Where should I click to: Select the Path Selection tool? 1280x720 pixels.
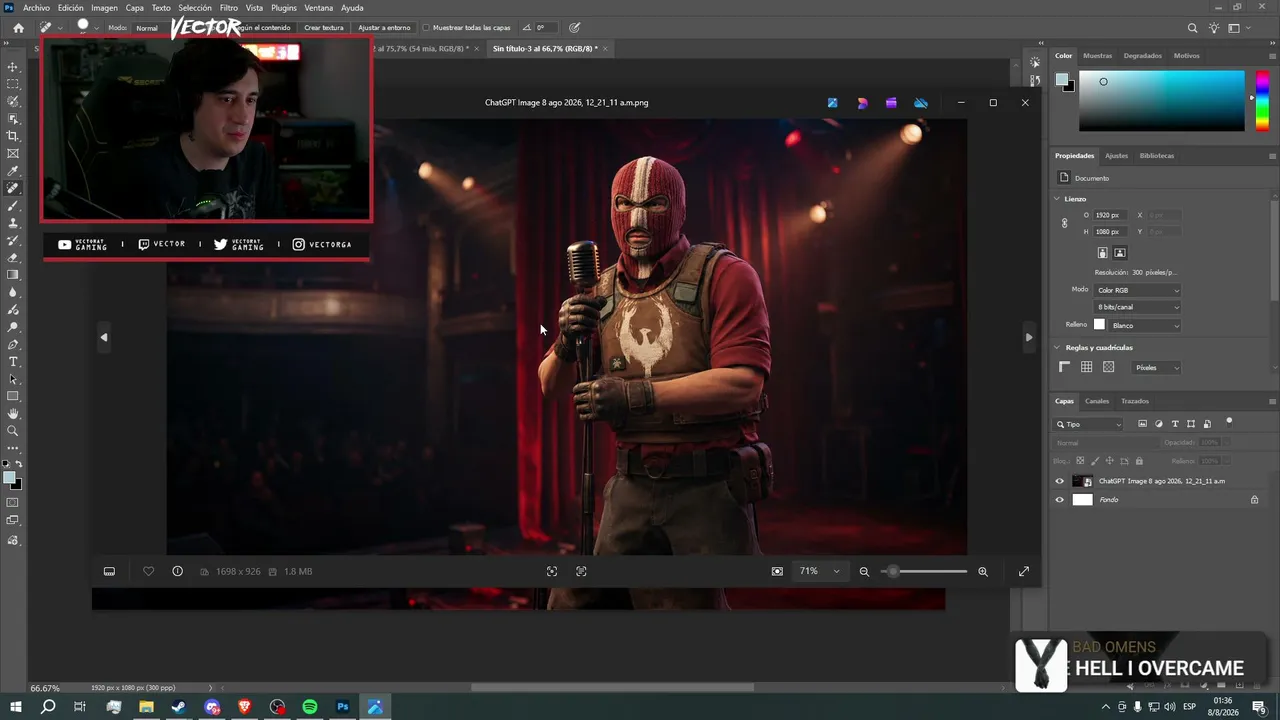point(13,379)
